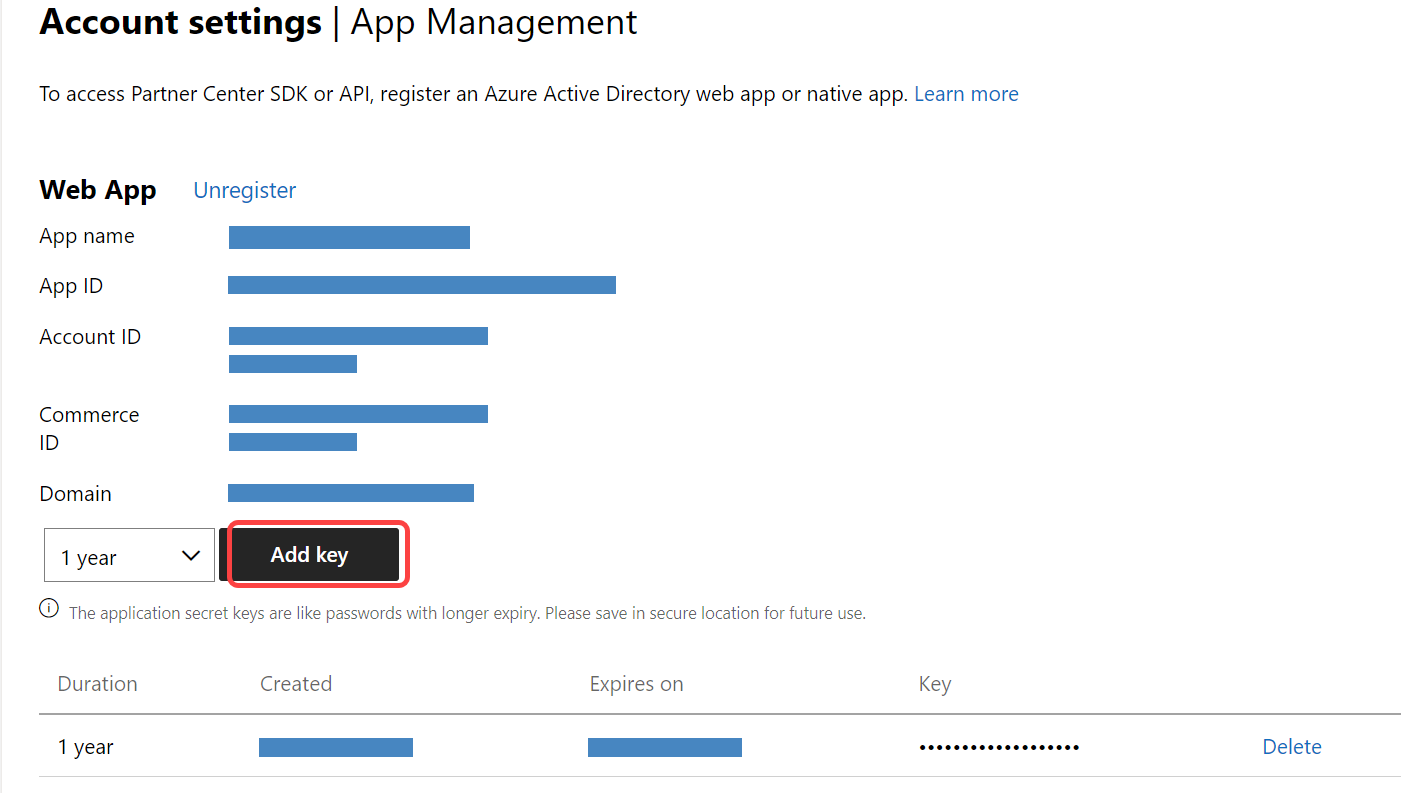Click the redacted Created date in table
This screenshot has height=793, width=1401.
(335, 747)
